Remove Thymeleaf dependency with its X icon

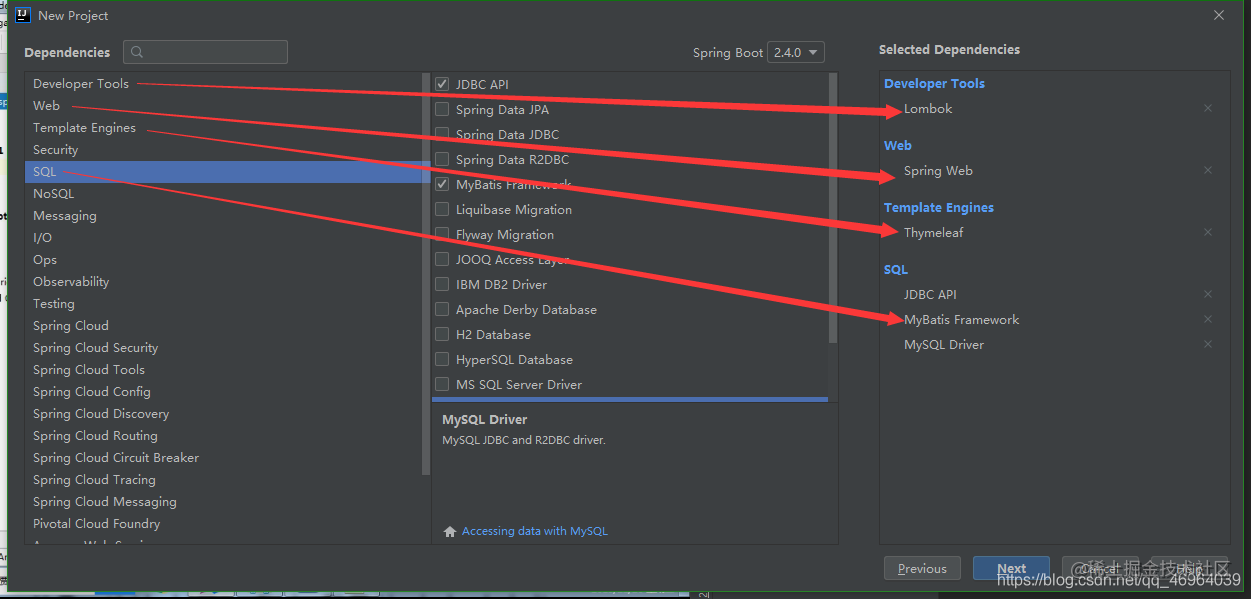1207,232
